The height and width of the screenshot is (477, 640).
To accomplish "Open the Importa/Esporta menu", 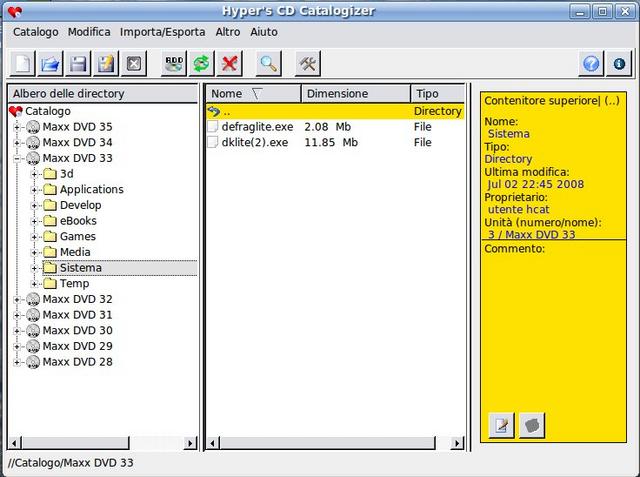I will [162, 32].
